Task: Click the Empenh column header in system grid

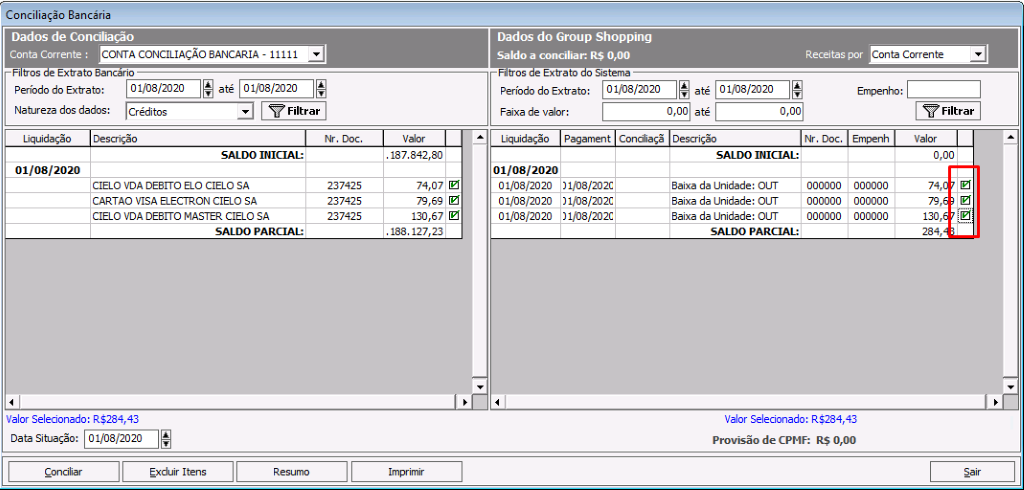Action: coord(871,139)
